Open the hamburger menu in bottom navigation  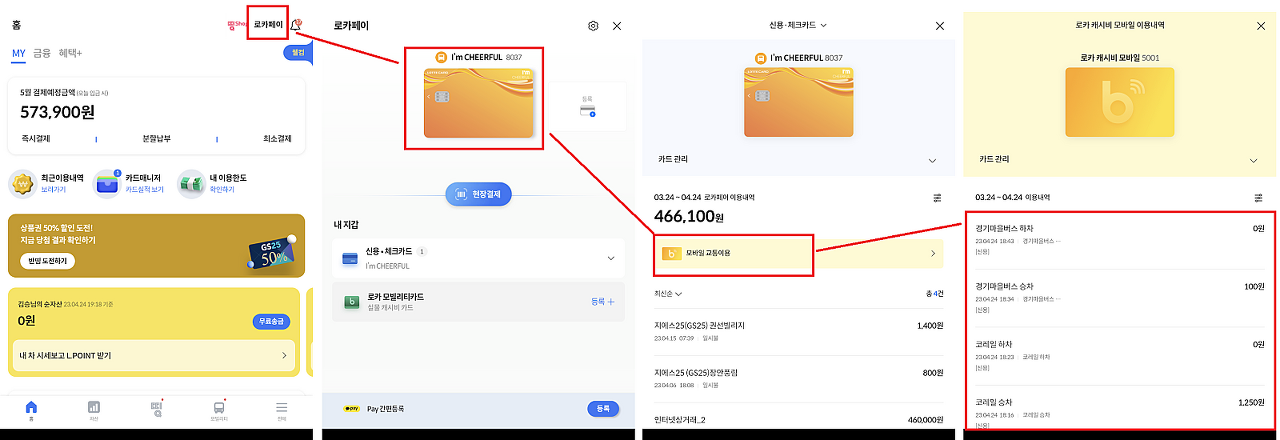tap(282, 408)
